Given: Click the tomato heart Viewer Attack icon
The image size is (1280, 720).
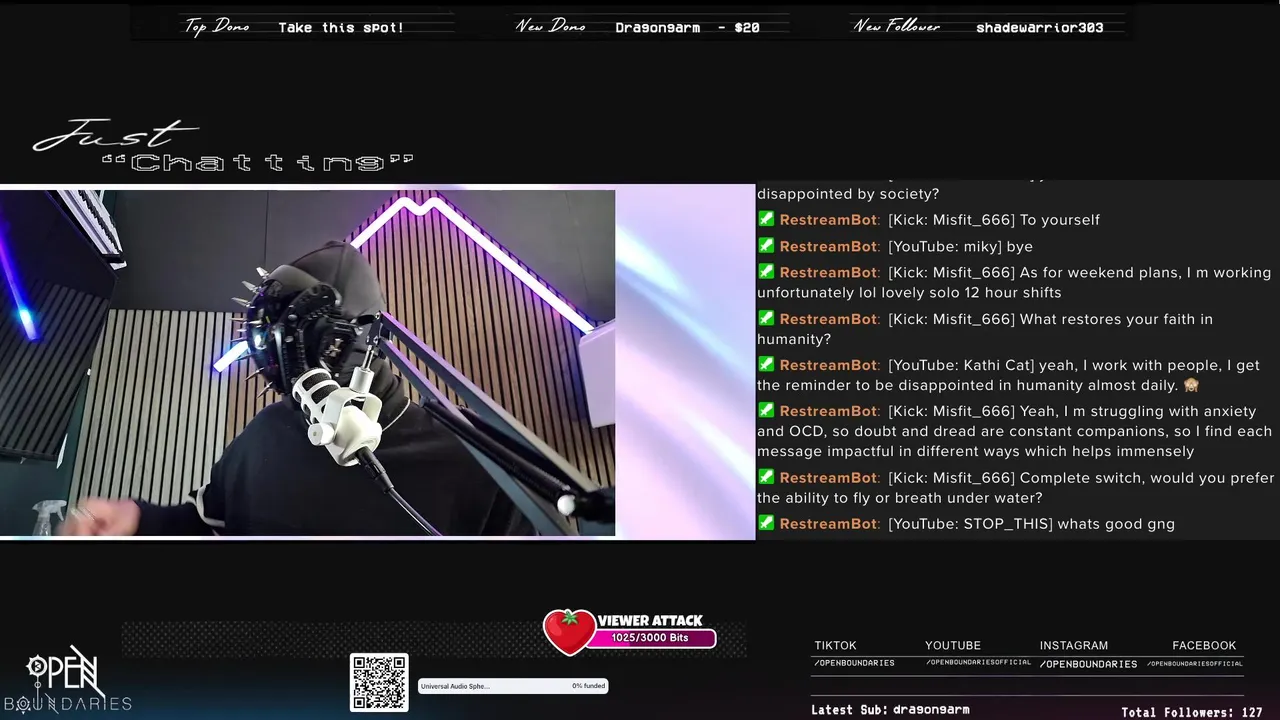Looking at the screenshot, I should (x=569, y=632).
